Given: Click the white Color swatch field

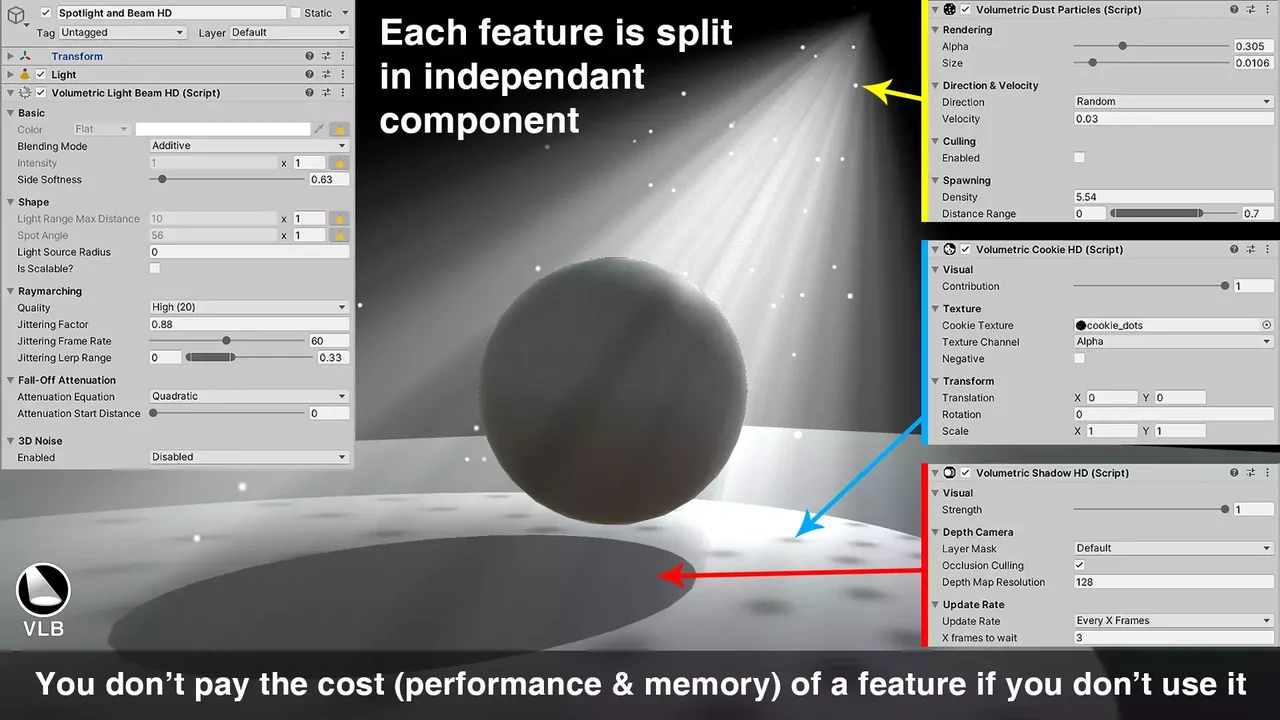Looking at the screenshot, I should (x=223, y=129).
